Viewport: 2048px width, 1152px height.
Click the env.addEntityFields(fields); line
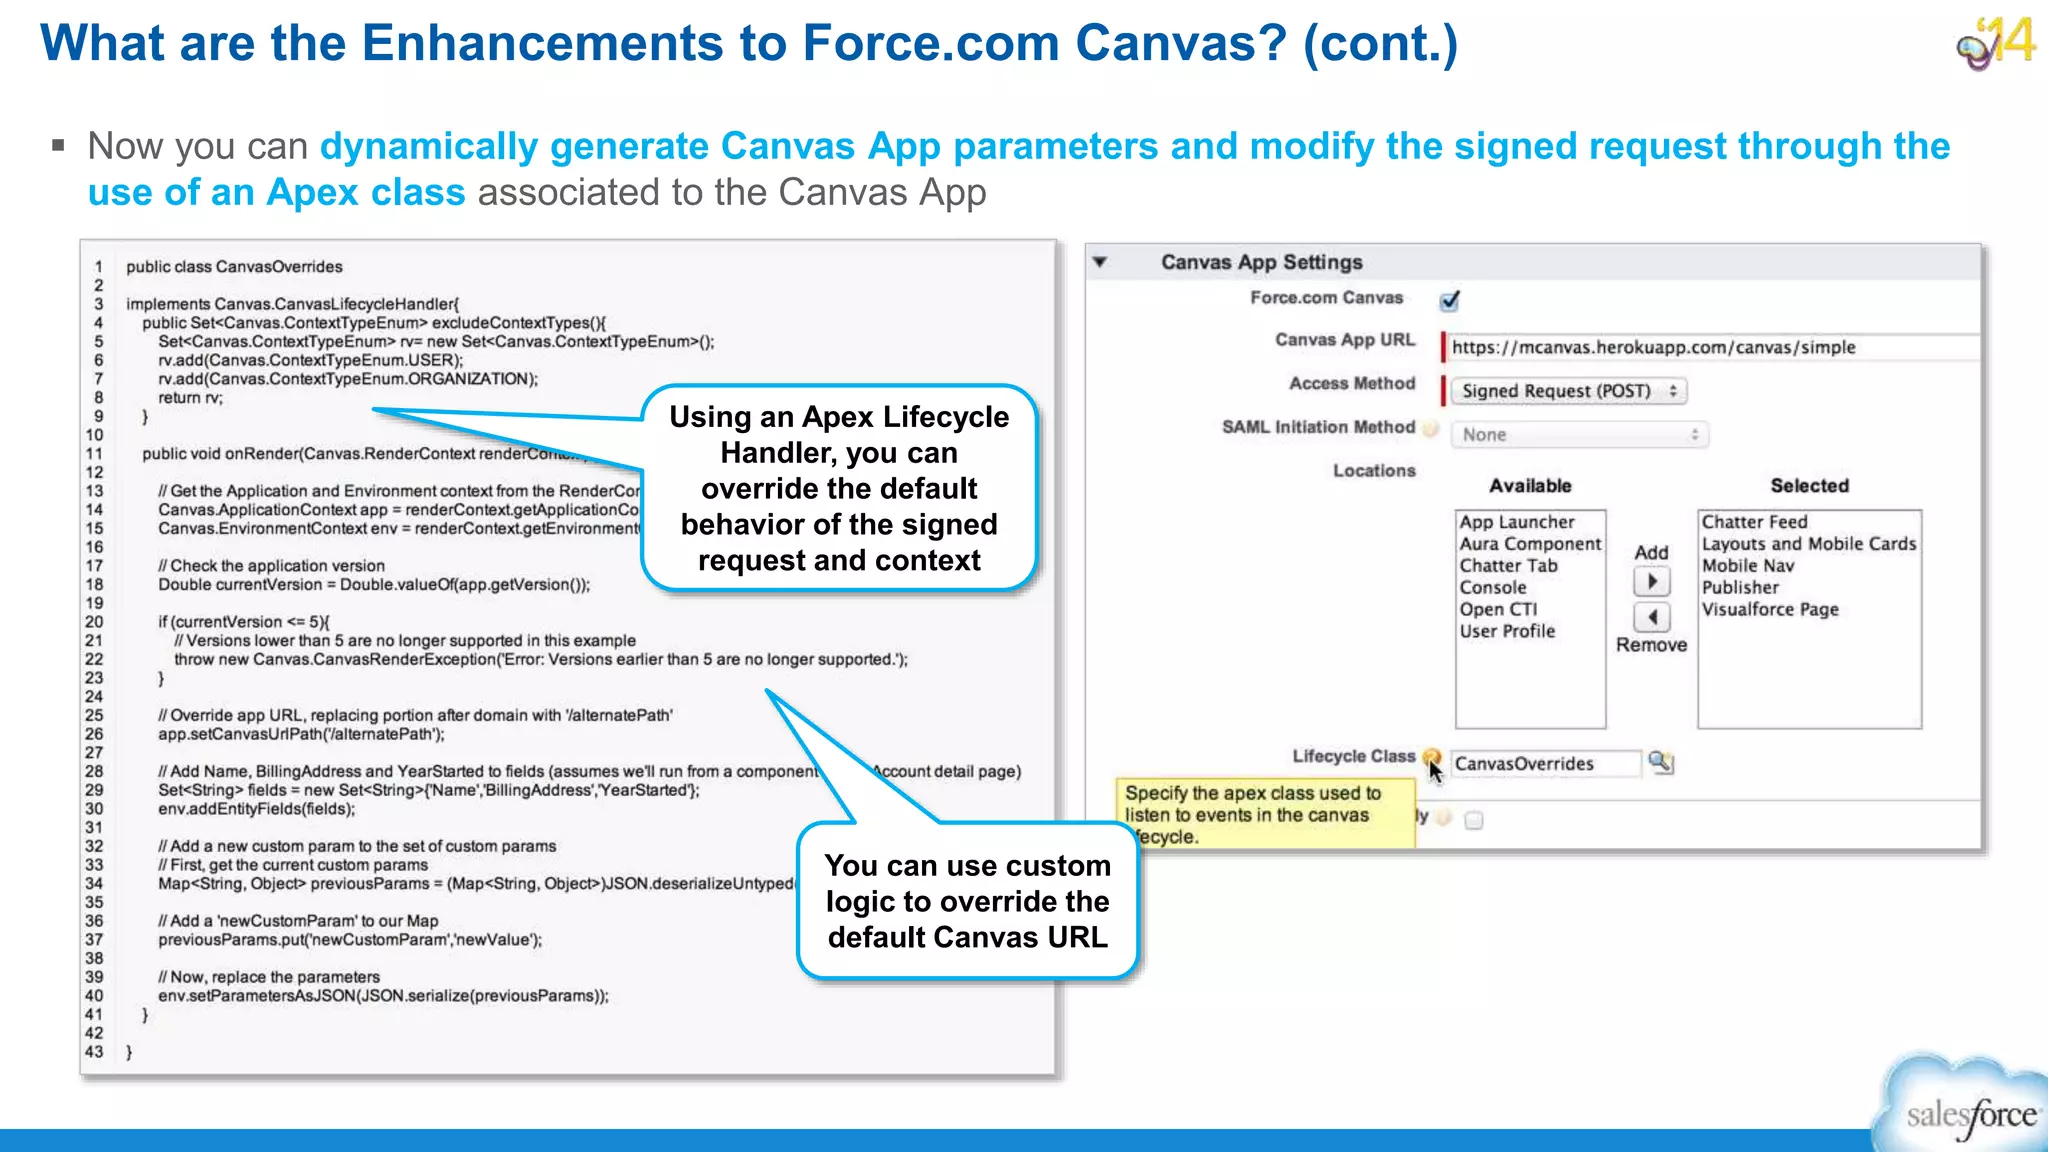point(256,809)
